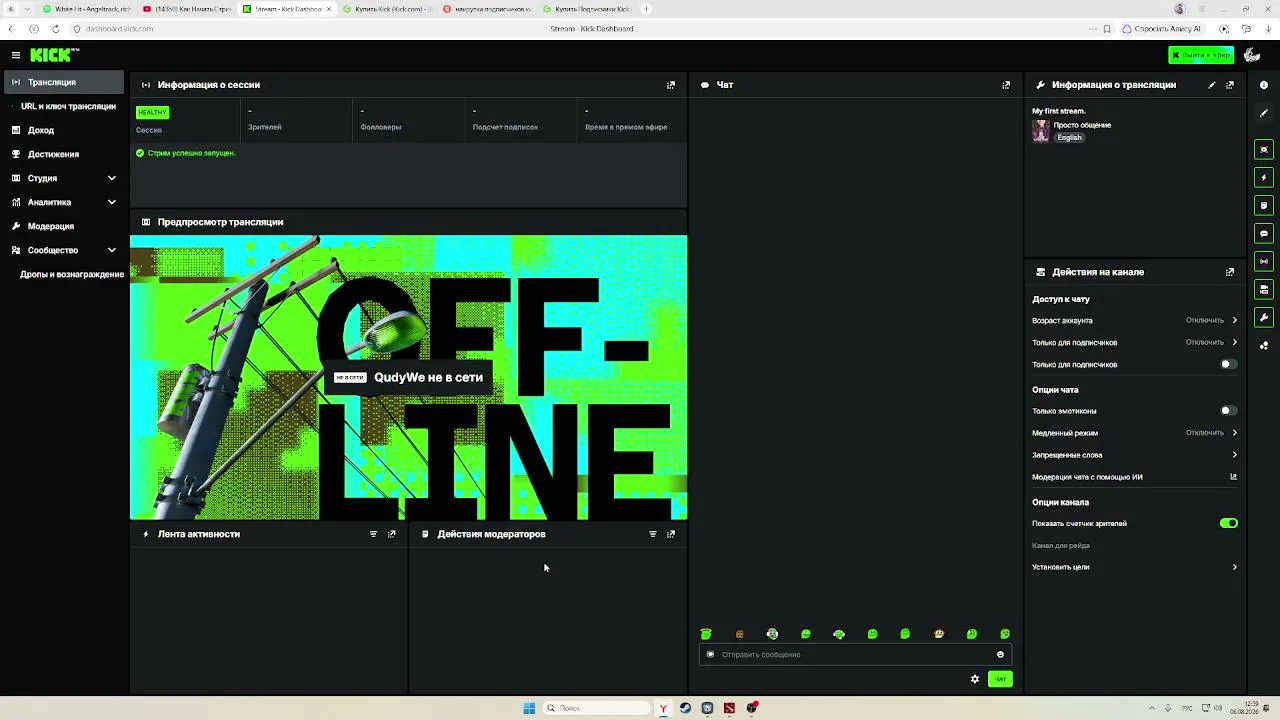Click the My first stream. title
The width and height of the screenshot is (1280, 720).
[x=1059, y=111]
